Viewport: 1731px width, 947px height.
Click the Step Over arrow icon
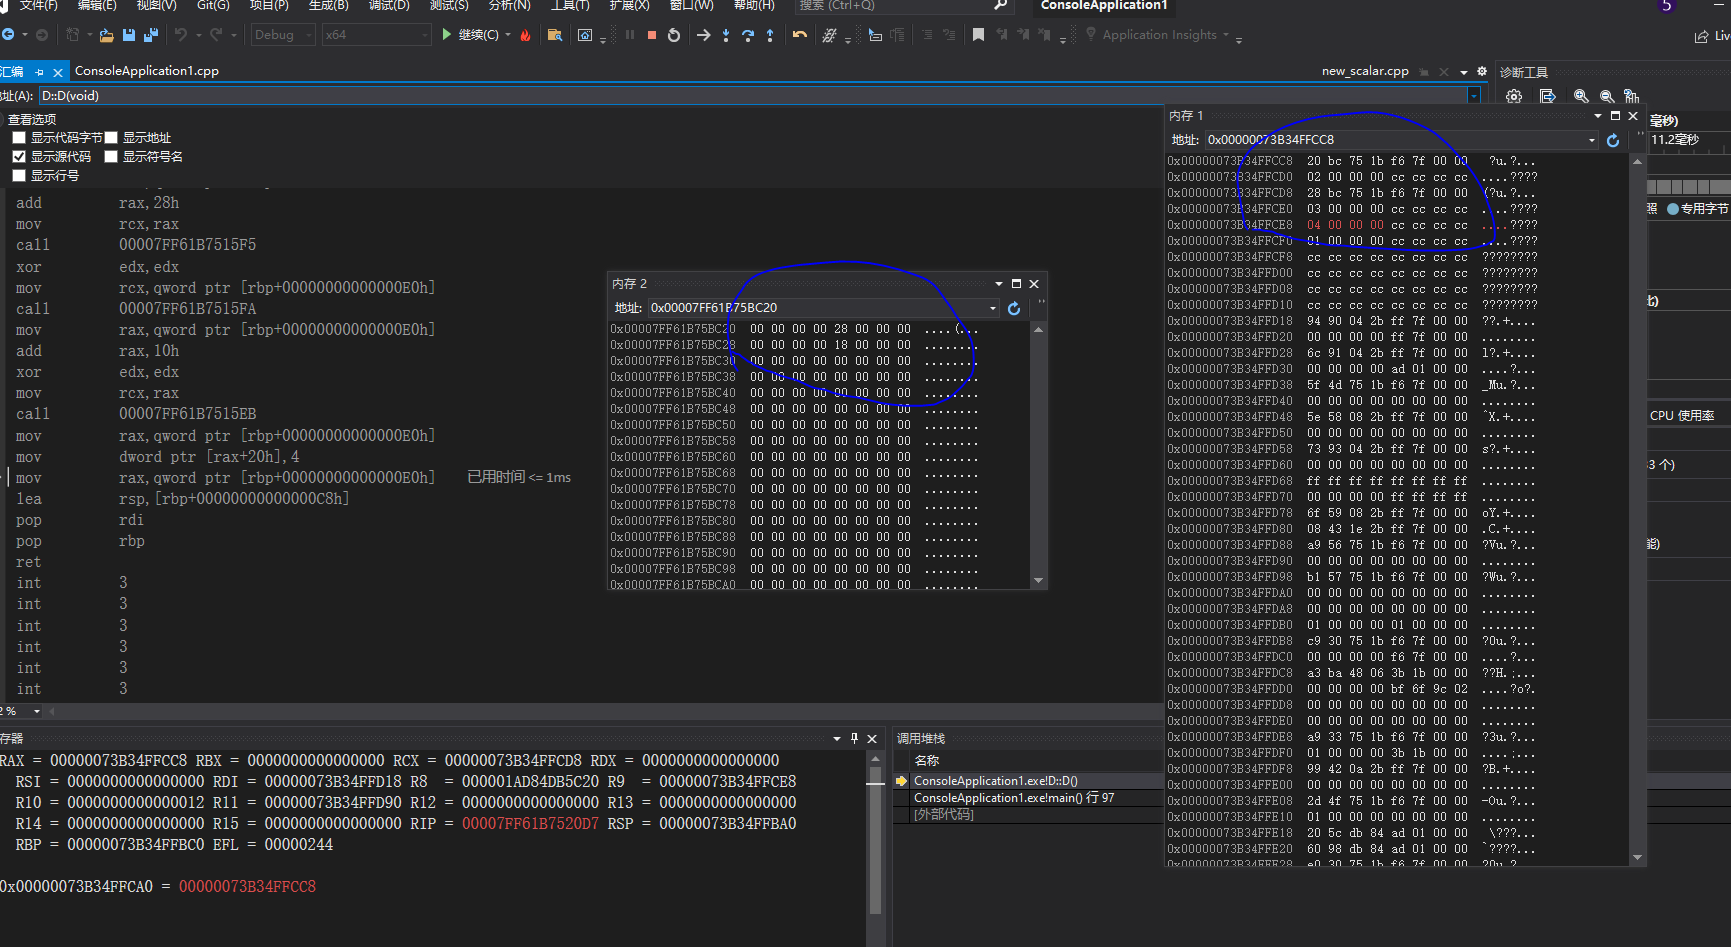[748, 35]
